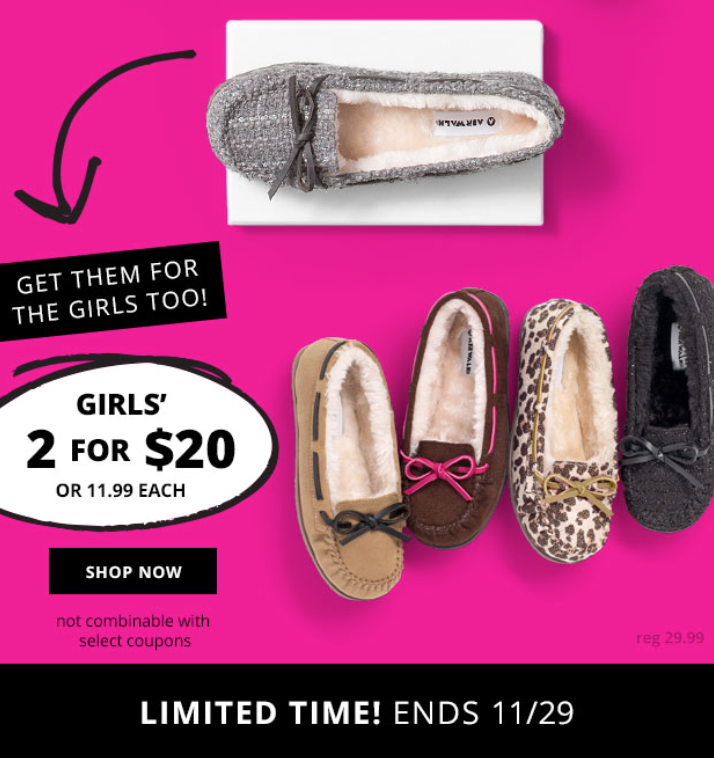
Task: Click the pink bow on brown slipper
Action: coord(441,474)
